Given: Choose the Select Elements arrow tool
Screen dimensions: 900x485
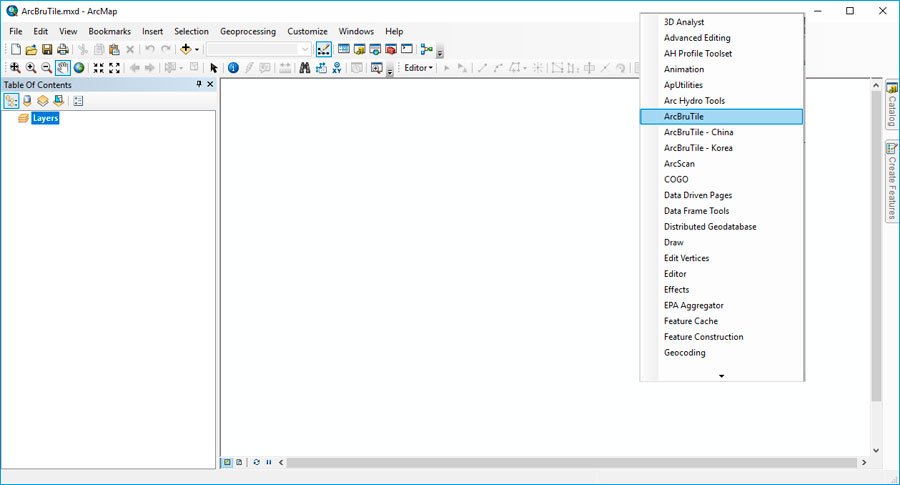Looking at the screenshot, I should tap(214, 68).
